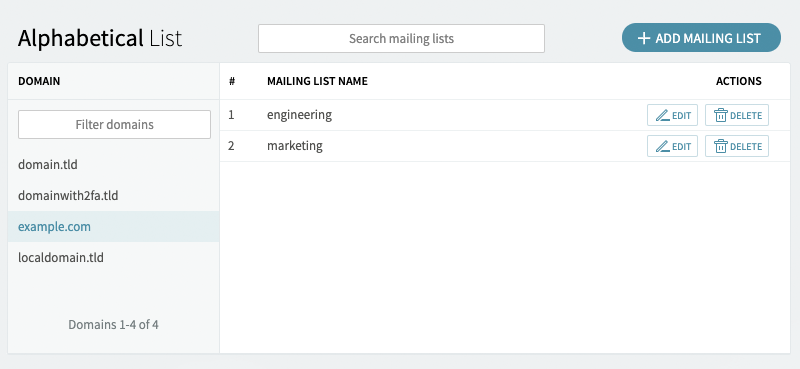
Task: Click the trash icon in marketing row
Action: [x=720, y=146]
